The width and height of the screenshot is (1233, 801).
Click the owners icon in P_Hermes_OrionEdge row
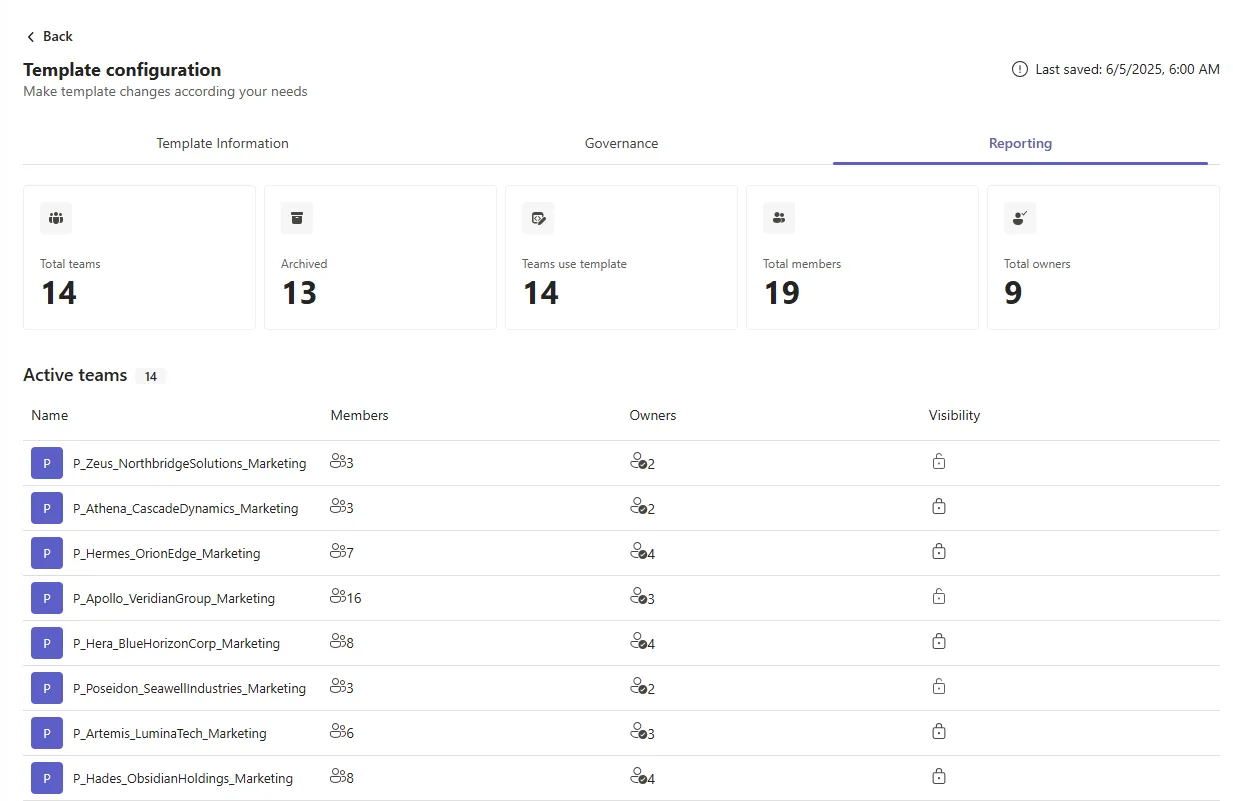point(638,552)
